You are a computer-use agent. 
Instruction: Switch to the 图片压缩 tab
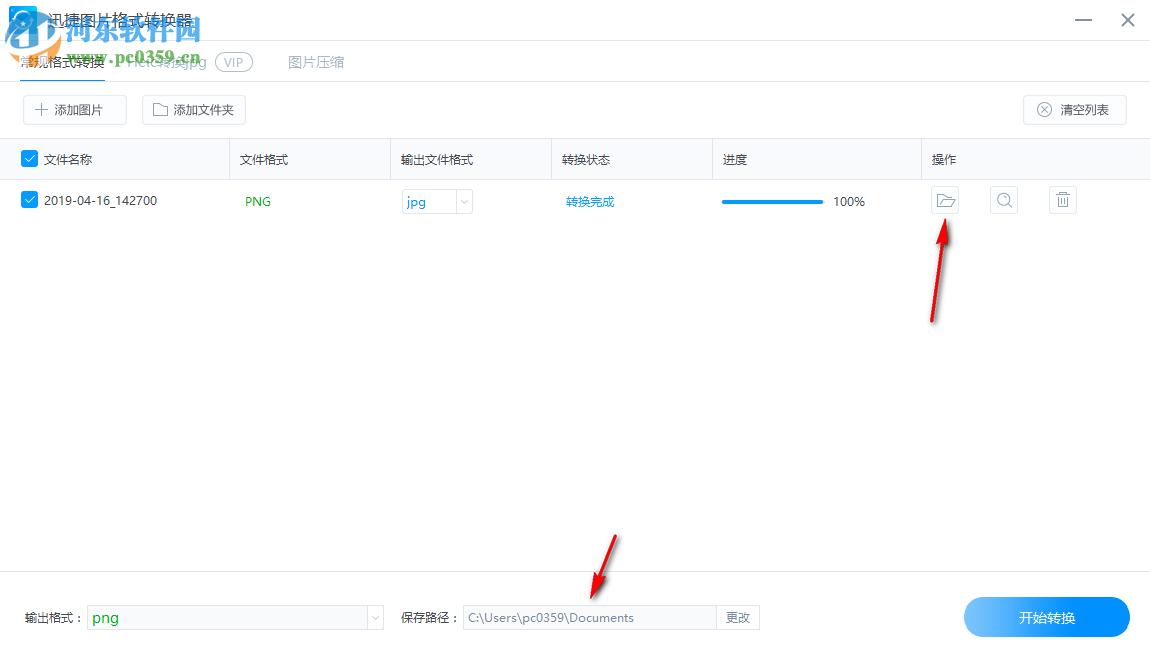click(316, 61)
